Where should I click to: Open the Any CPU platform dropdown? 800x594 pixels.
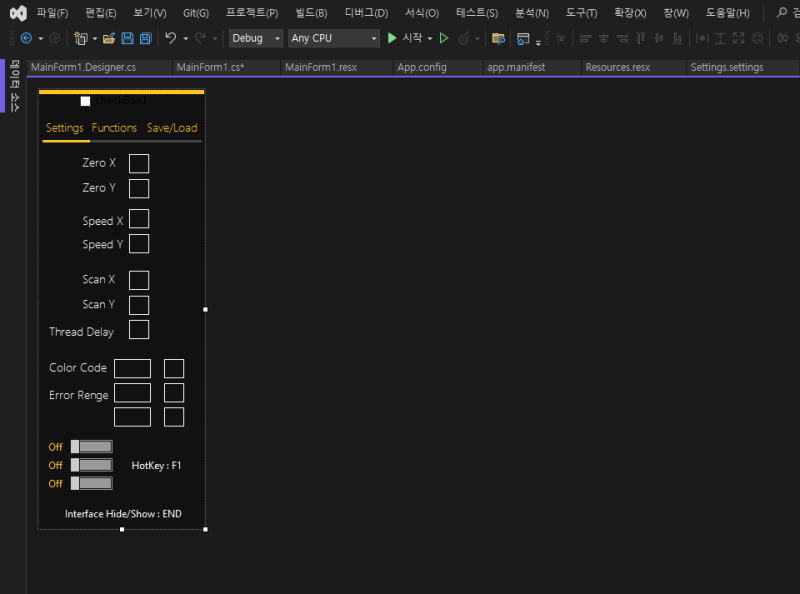(x=333, y=38)
